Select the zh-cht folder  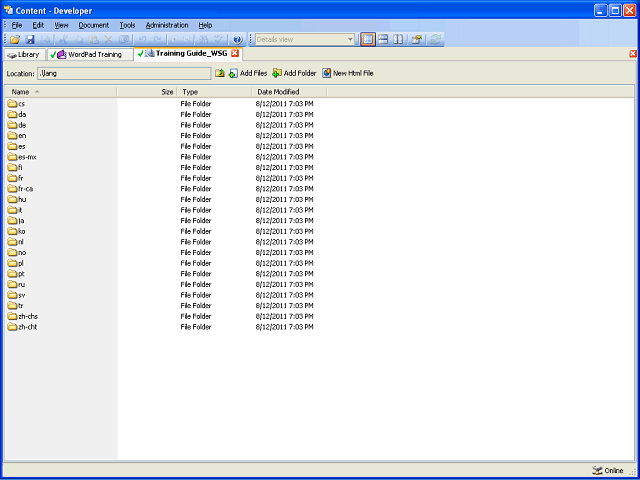point(22,327)
